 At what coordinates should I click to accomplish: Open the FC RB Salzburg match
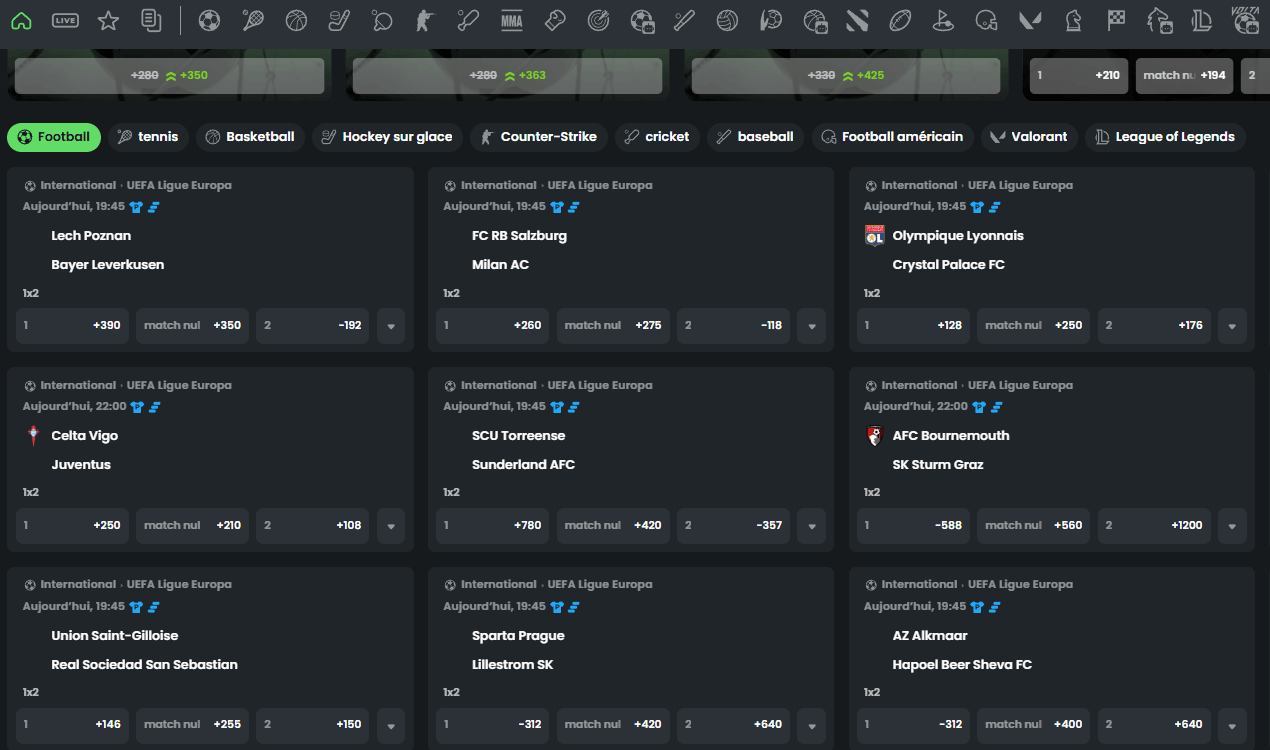click(x=519, y=236)
